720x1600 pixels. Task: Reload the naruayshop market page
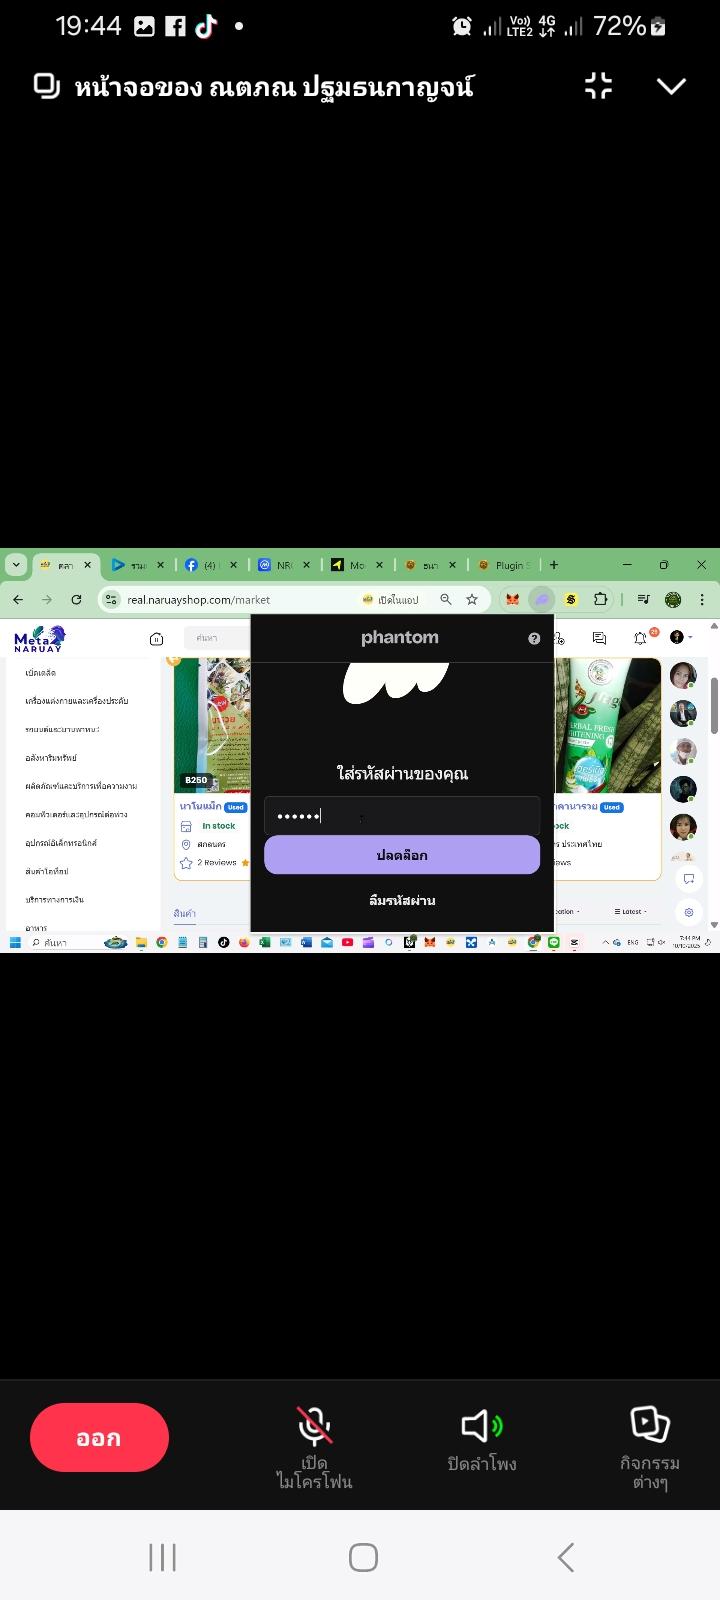click(x=76, y=599)
